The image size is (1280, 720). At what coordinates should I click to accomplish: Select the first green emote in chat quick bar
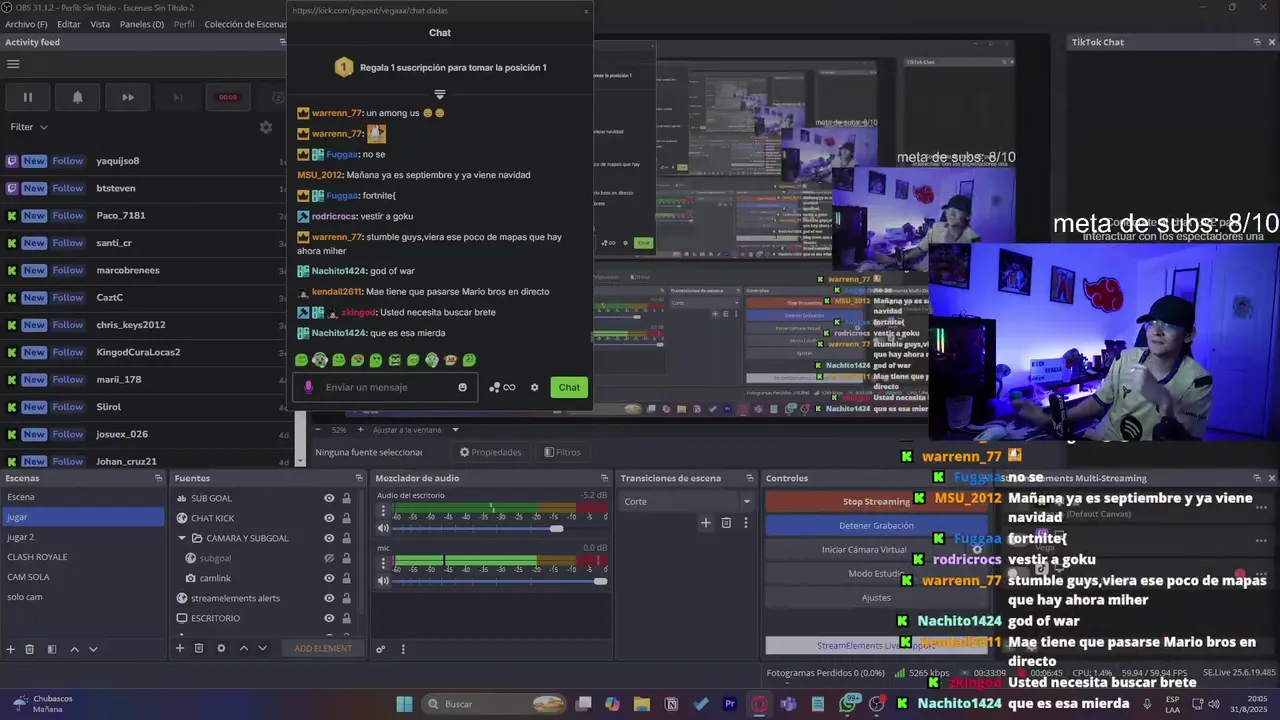[301, 360]
